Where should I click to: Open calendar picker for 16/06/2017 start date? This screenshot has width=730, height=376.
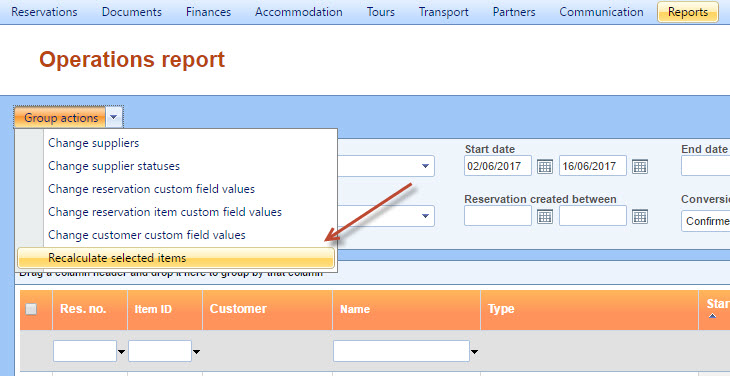[x=640, y=166]
